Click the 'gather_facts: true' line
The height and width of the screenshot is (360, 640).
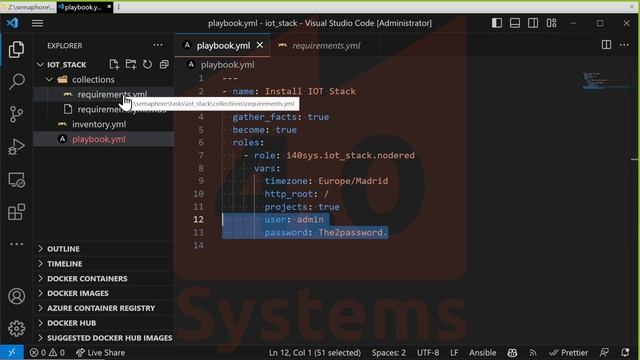click(280, 117)
